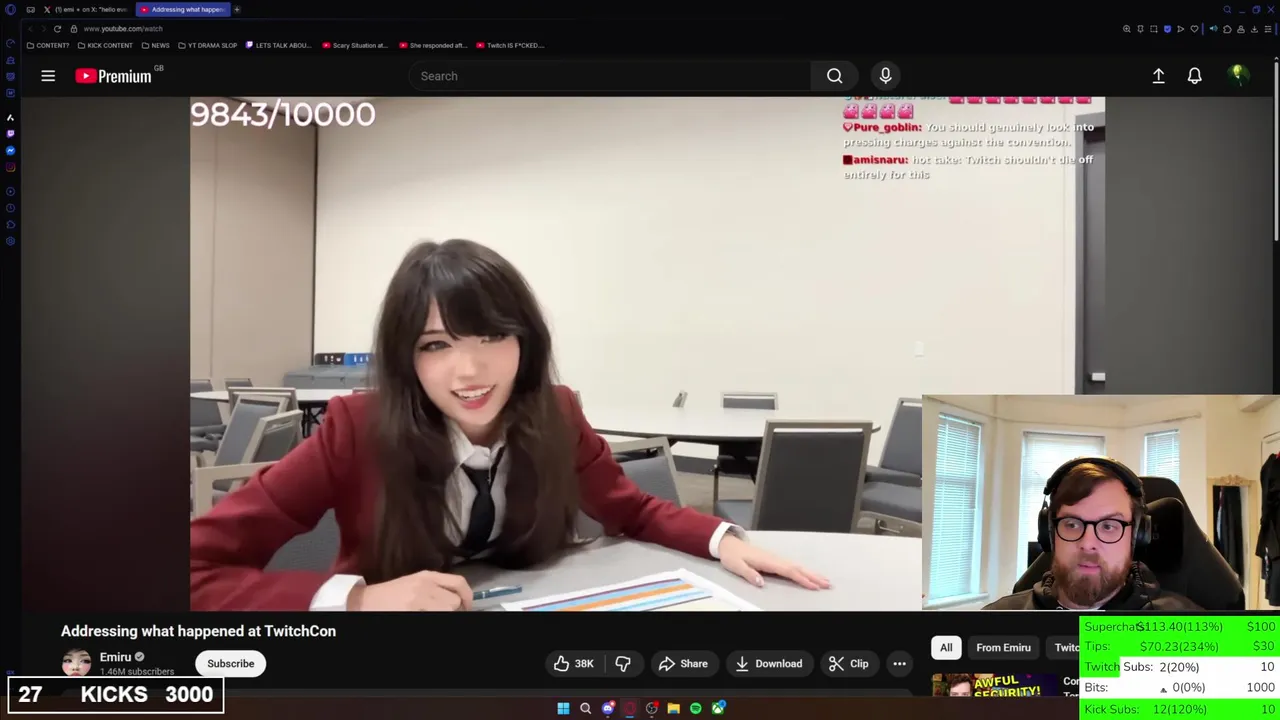Open Twitch IS F*CKED... bookmark
Screen dimensions: 1280x720
pos(510,45)
